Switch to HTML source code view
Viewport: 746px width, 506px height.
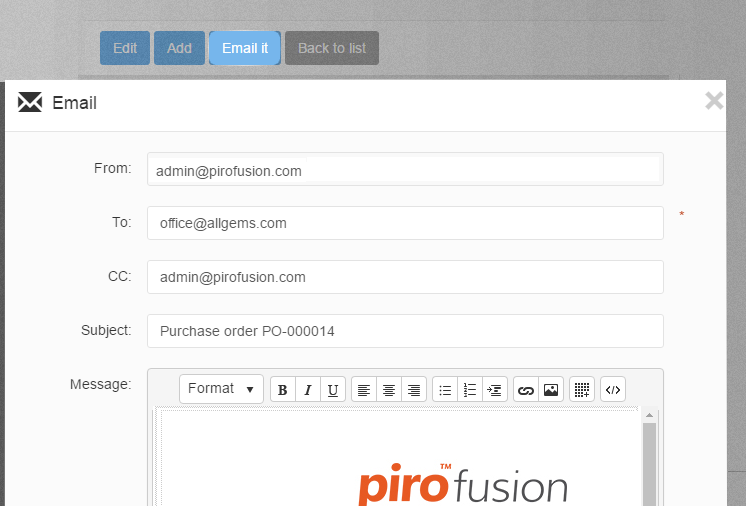pyautogui.click(x=613, y=389)
